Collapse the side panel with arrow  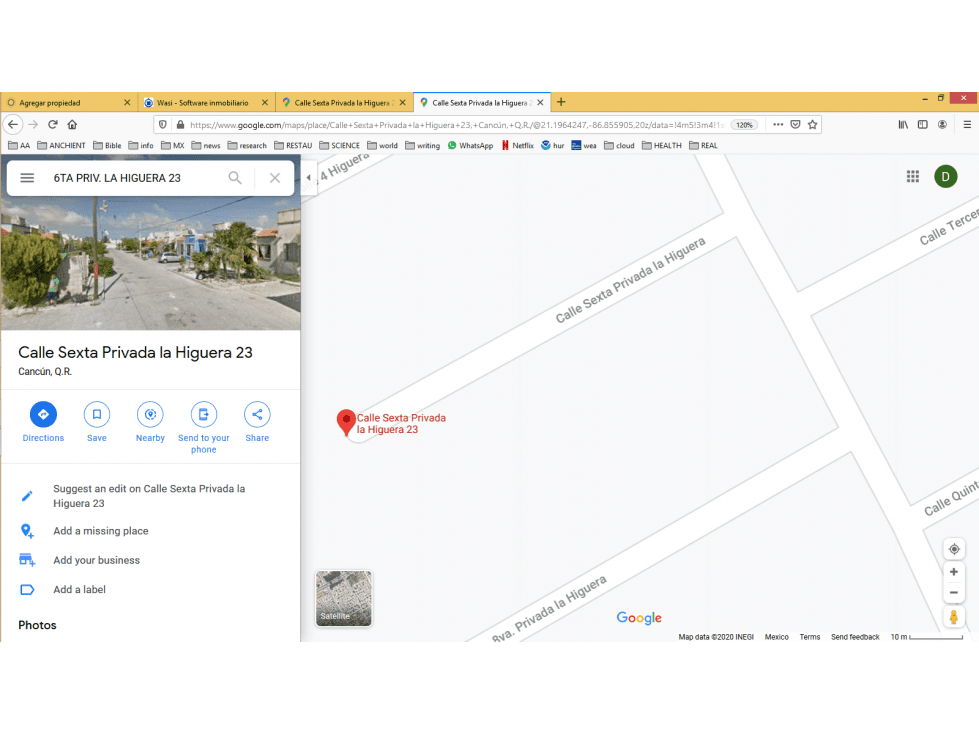pyautogui.click(x=308, y=178)
